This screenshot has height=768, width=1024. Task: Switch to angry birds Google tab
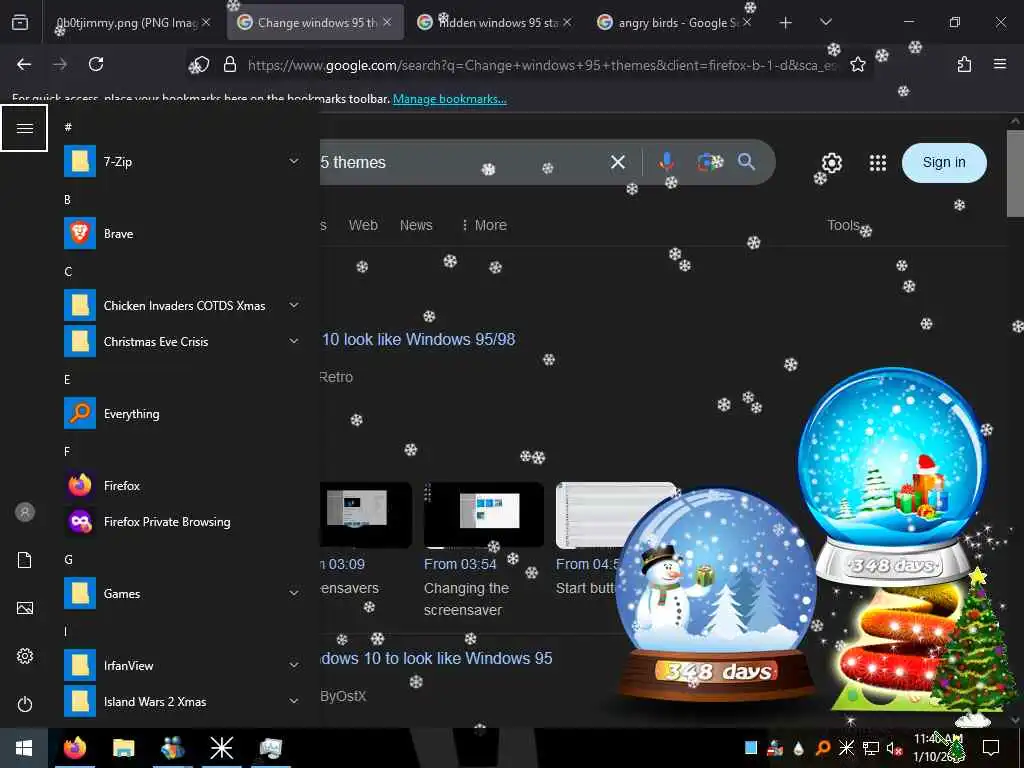click(676, 22)
